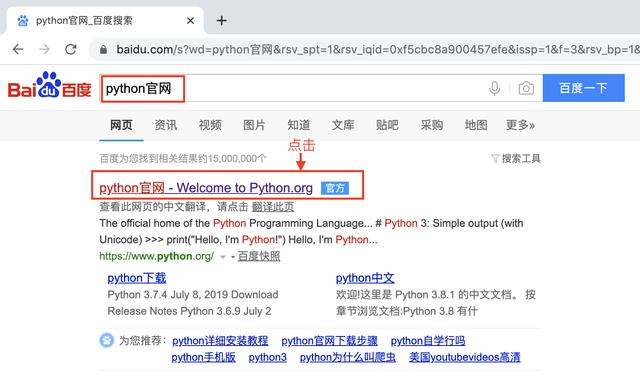Open the 图片 tab
This screenshot has height=378, width=640.
coord(254,125)
